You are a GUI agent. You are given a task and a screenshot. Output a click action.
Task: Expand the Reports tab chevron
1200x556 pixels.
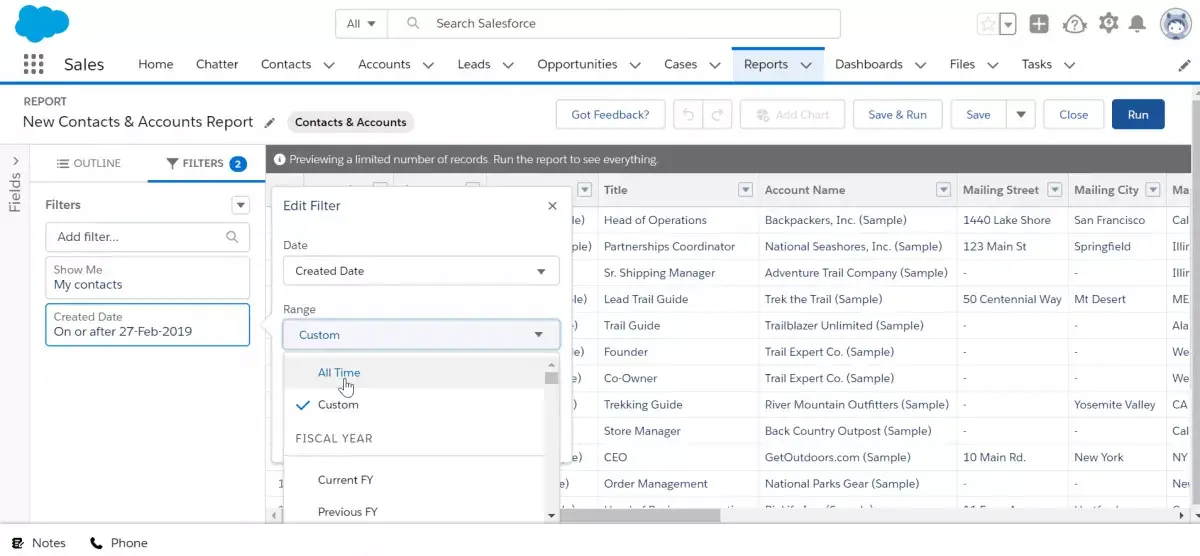(x=806, y=65)
